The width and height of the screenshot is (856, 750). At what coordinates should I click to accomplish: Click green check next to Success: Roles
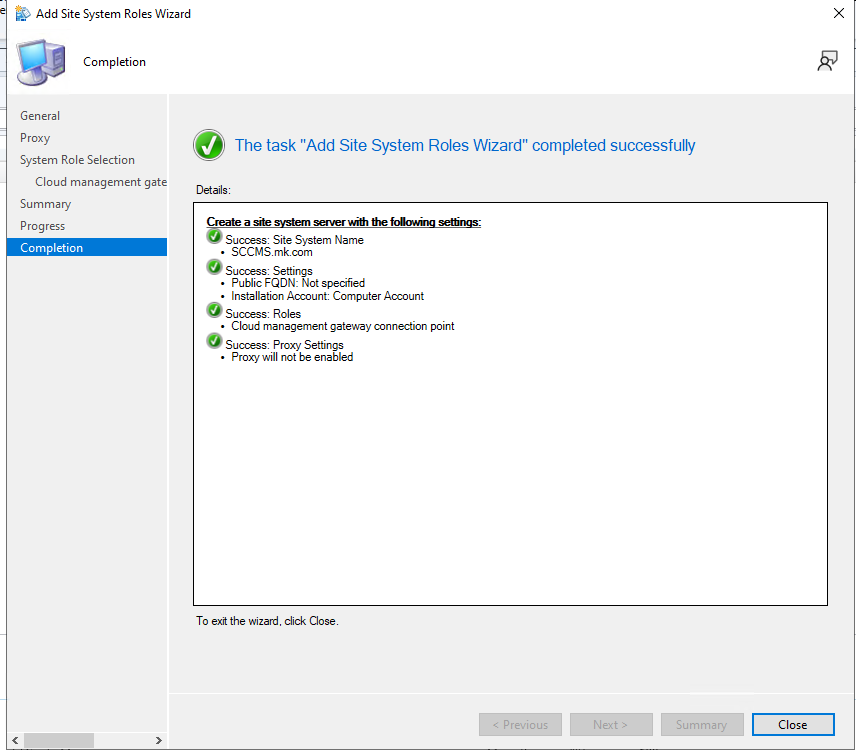(x=214, y=311)
